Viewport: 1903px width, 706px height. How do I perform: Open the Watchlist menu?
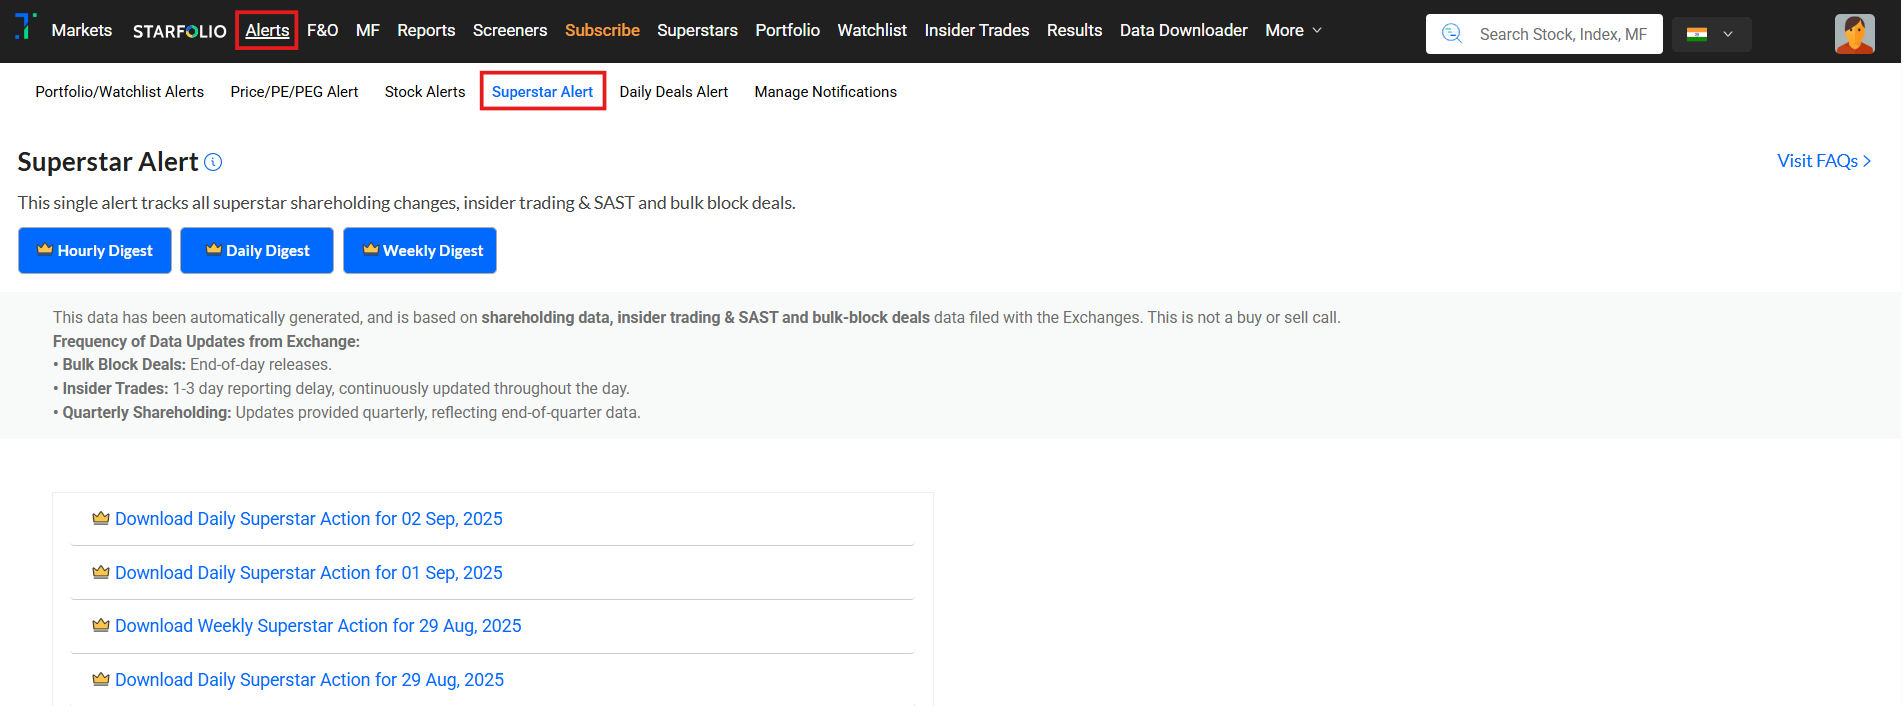(872, 31)
